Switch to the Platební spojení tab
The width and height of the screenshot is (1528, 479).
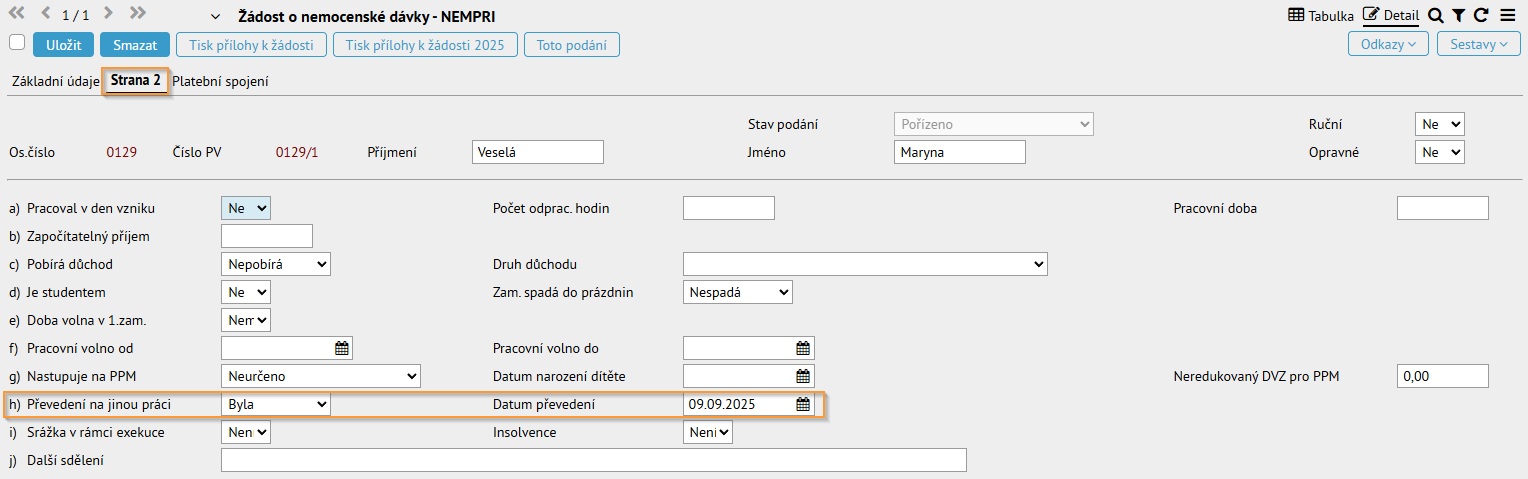[x=220, y=82]
